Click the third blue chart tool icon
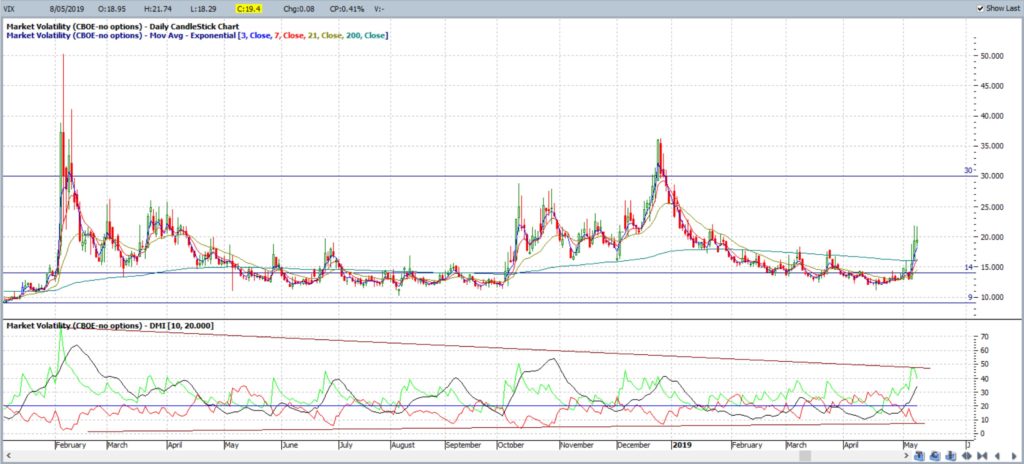Viewport: 1024px width, 464px height. [x=951, y=456]
